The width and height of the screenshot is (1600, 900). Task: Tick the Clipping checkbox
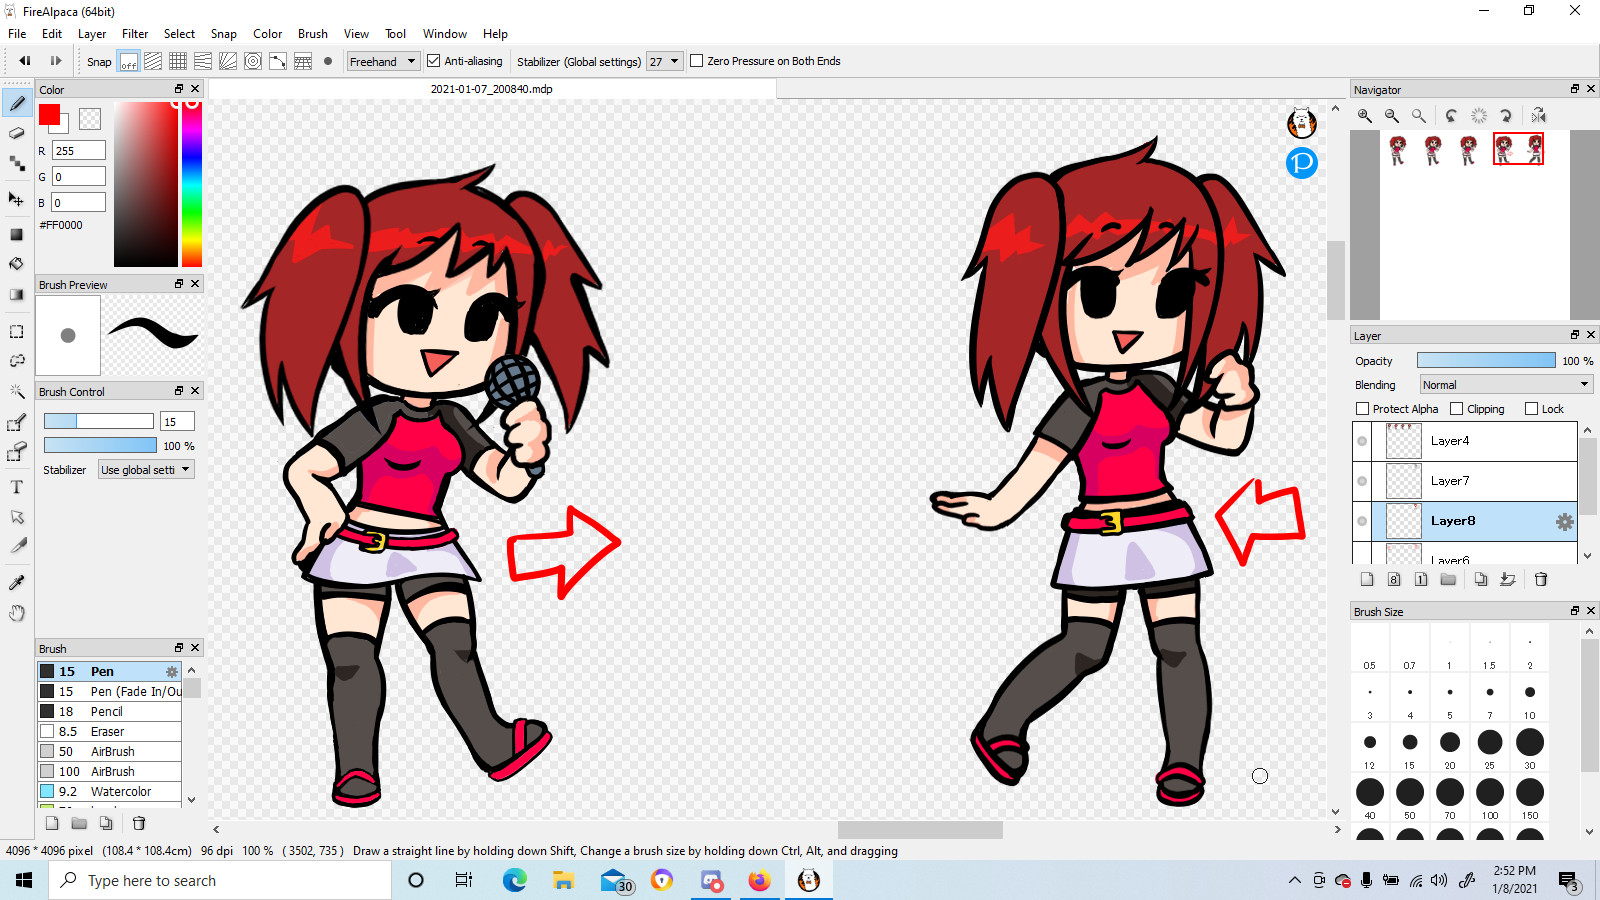click(x=1456, y=409)
